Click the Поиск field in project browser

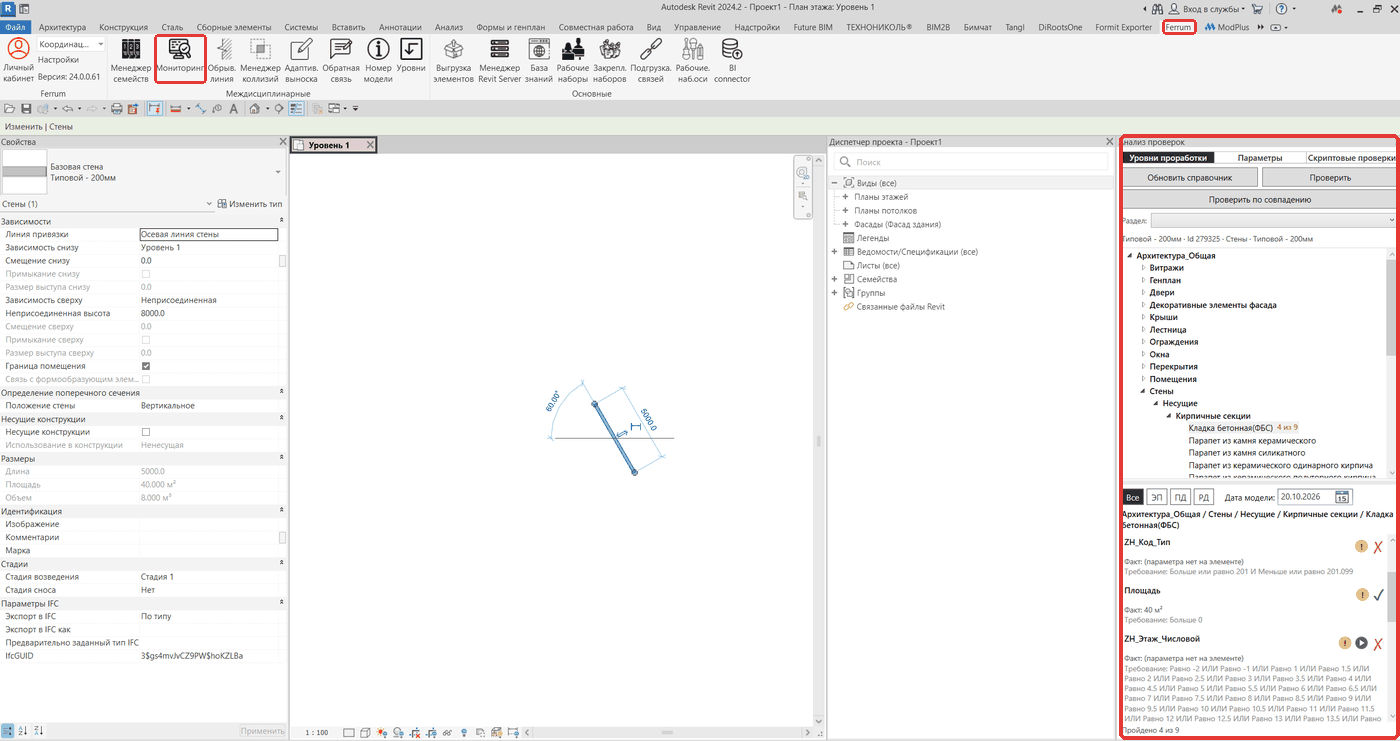pyautogui.click(x=972, y=161)
